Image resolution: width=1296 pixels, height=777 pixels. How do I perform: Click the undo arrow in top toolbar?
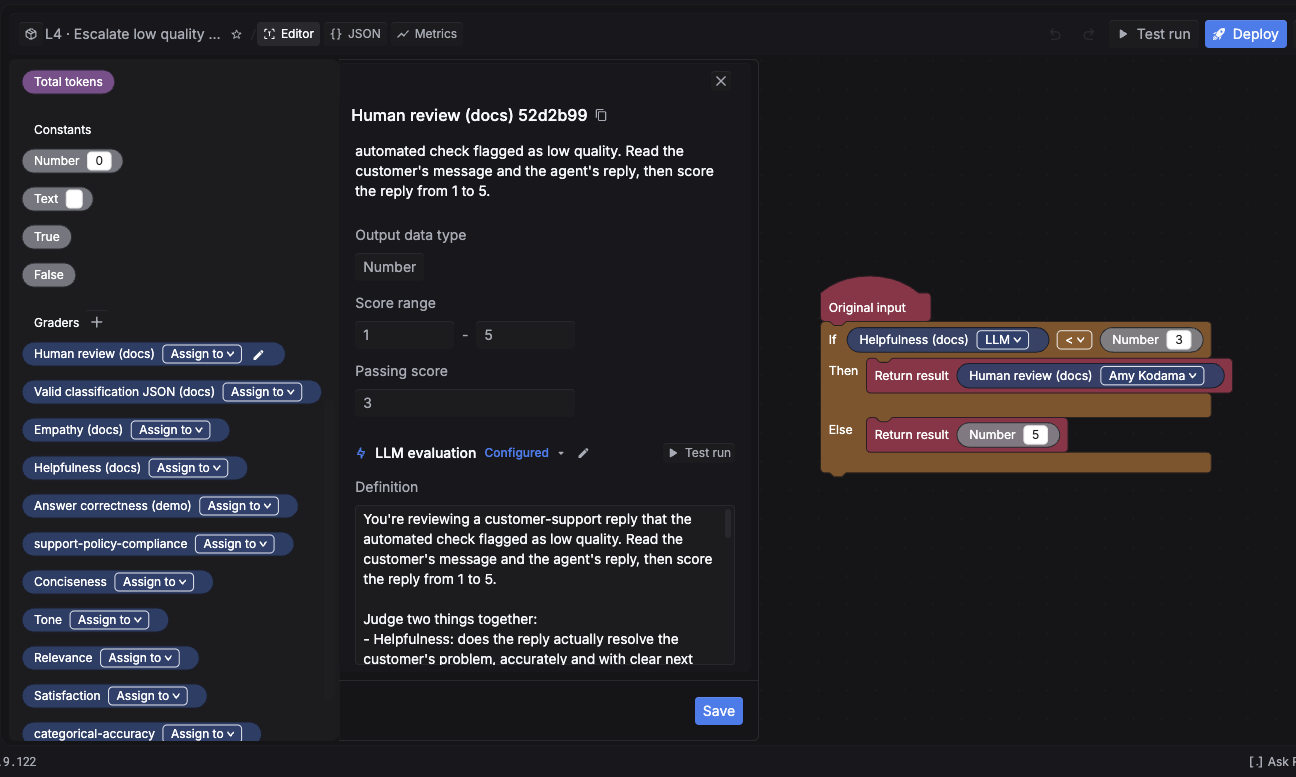pyautogui.click(x=1055, y=34)
